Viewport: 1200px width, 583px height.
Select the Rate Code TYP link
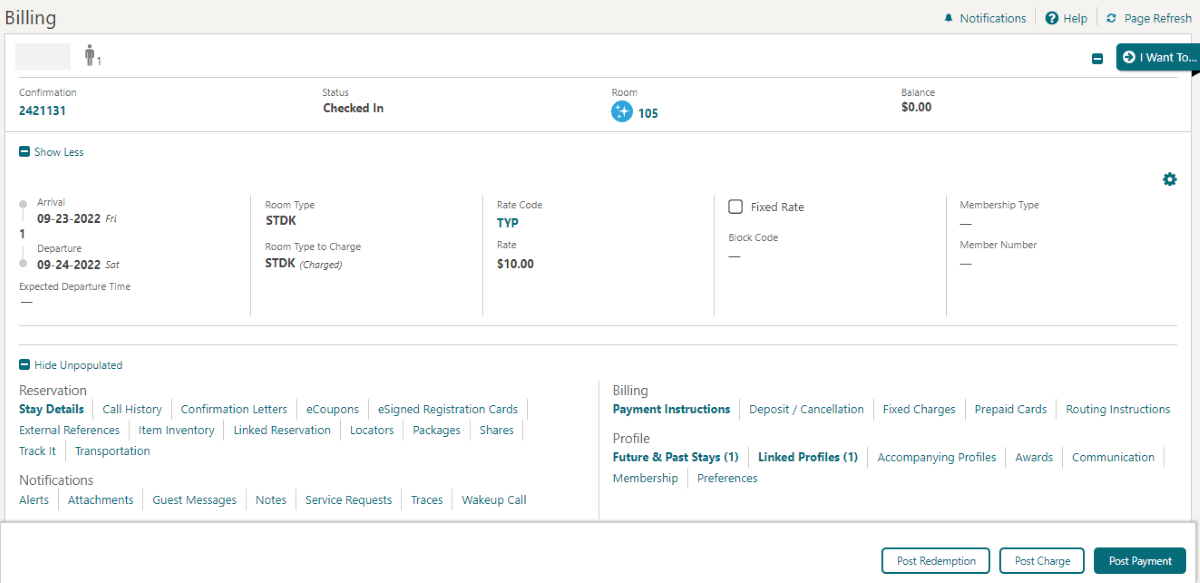coord(508,222)
